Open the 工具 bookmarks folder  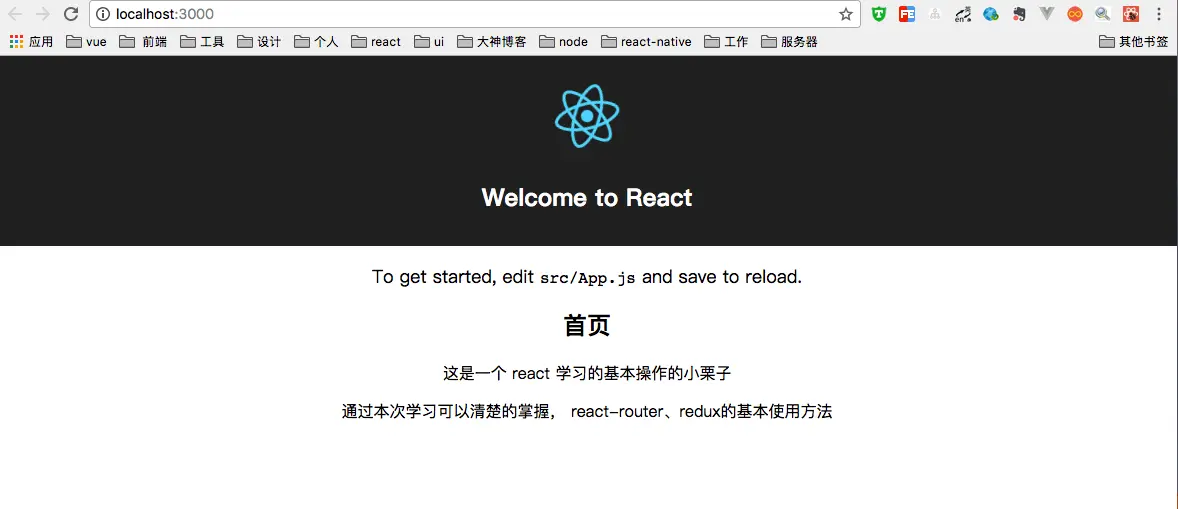click(x=202, y=42)
